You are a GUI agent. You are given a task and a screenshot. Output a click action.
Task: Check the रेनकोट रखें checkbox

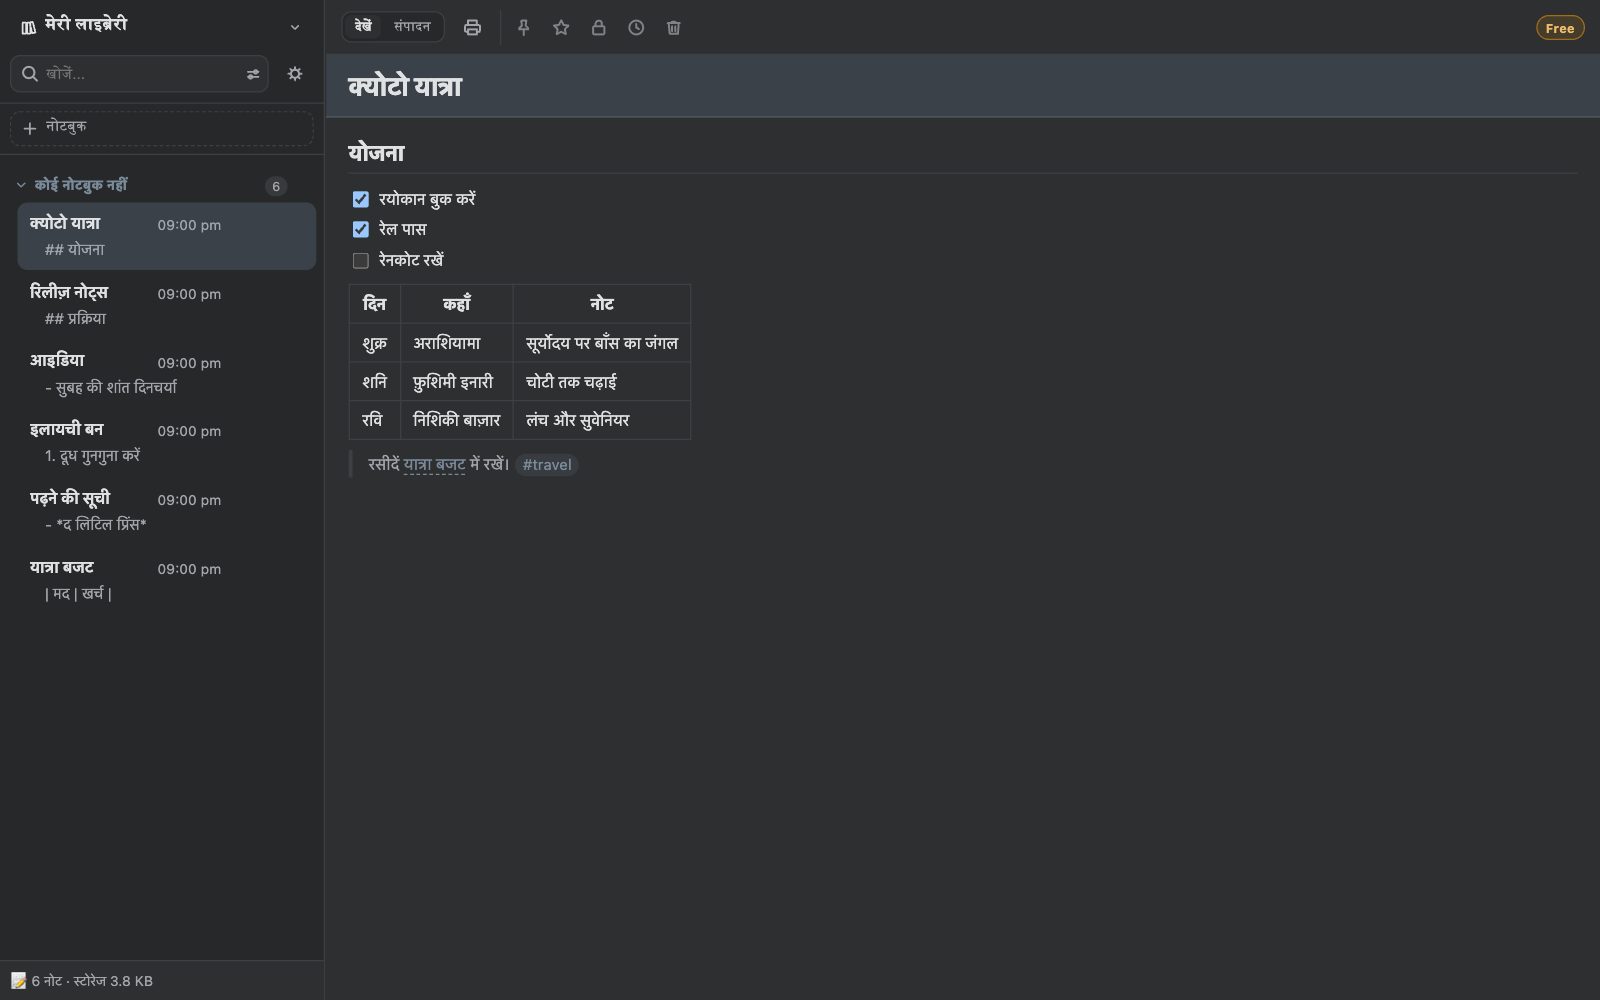click(361, 261)
